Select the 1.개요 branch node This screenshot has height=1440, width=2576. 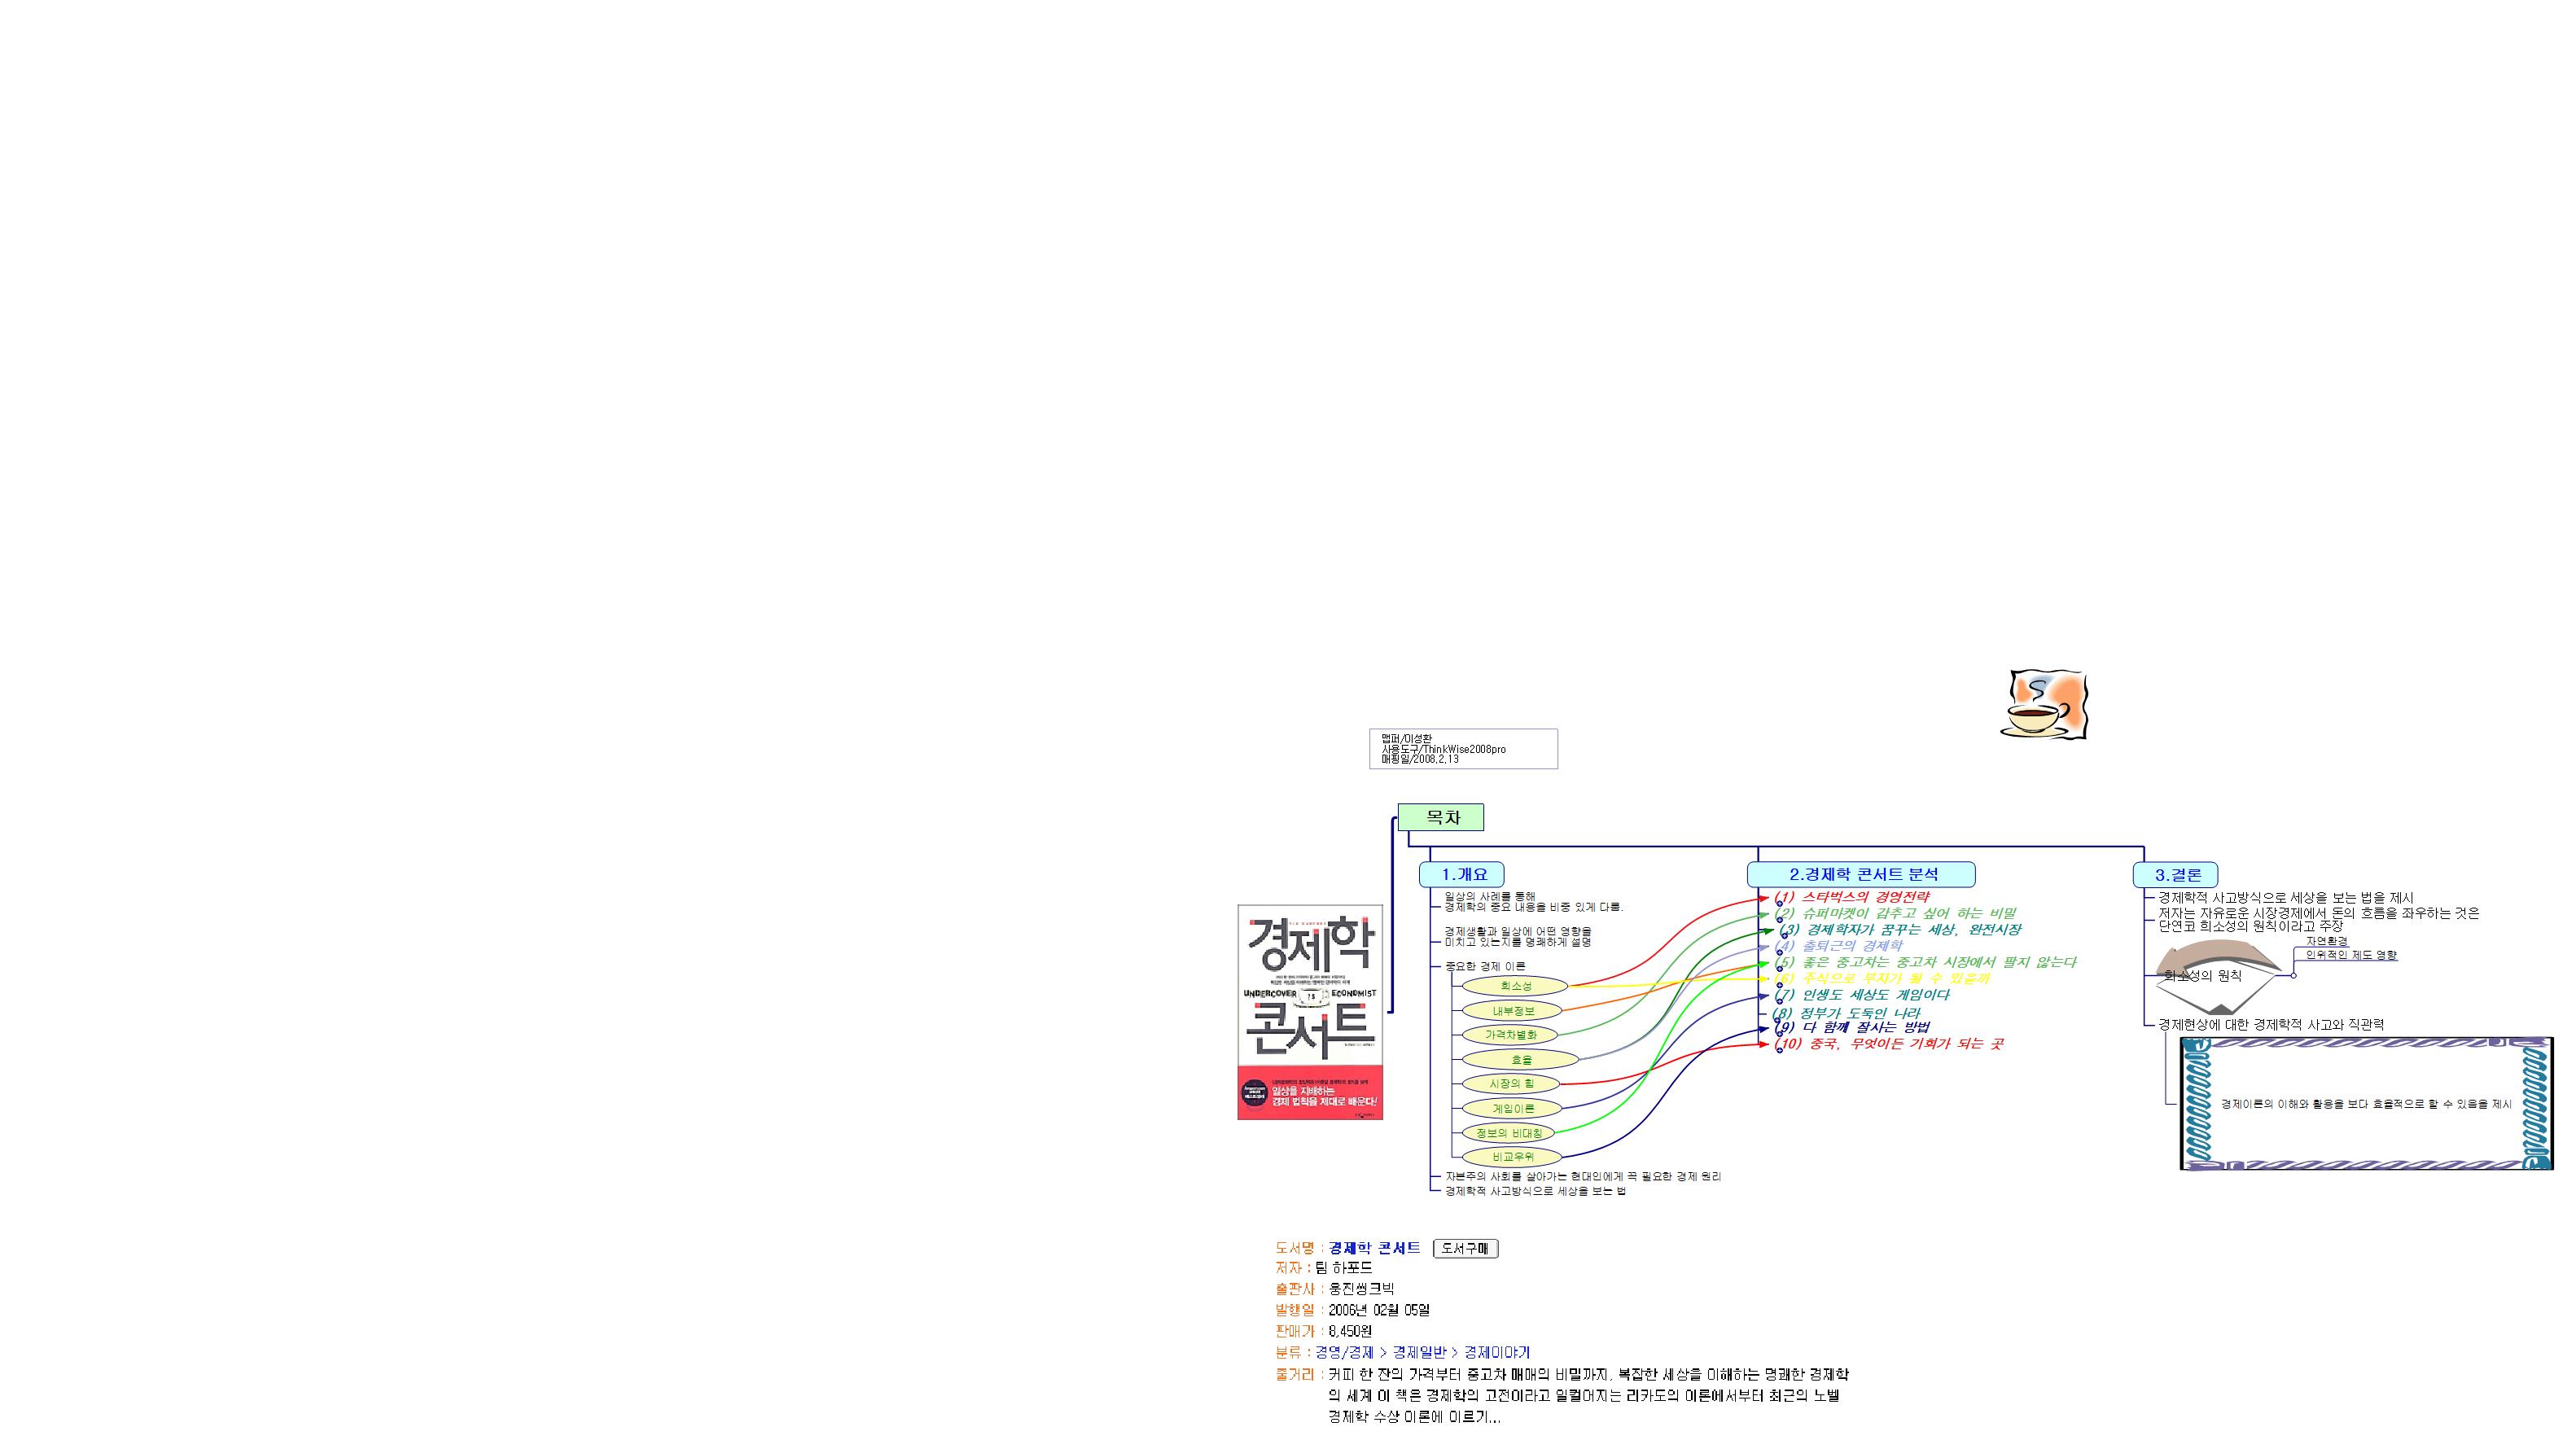pyautogui.click(x=1461, y=874)
